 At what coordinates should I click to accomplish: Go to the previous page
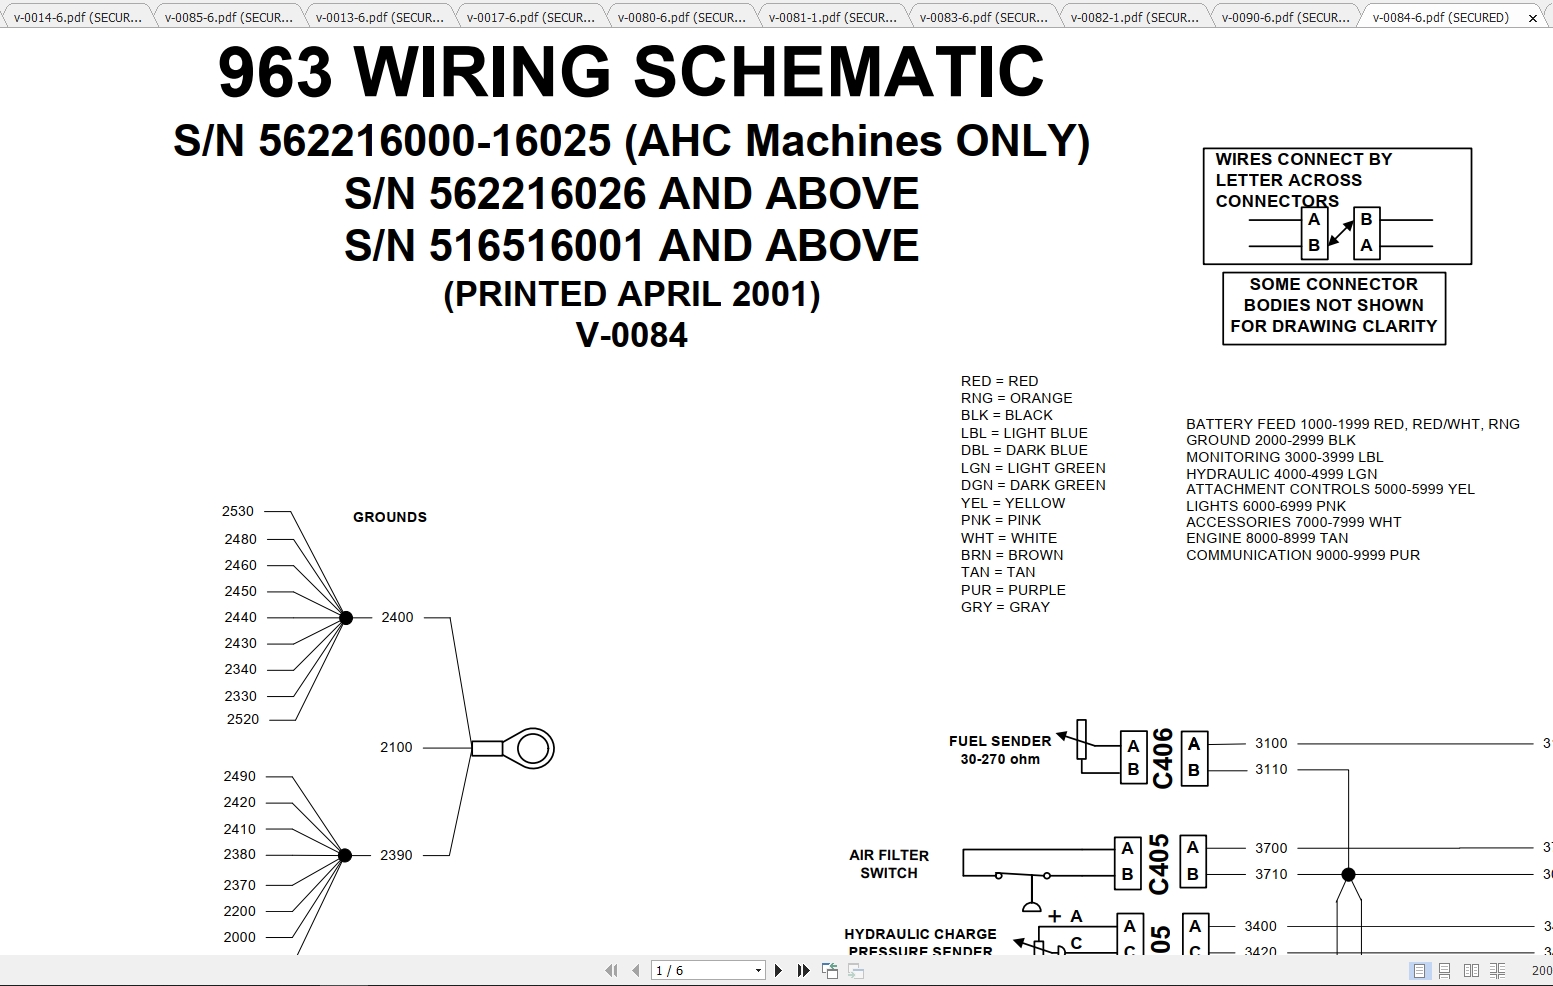click(x=637, y=970)
